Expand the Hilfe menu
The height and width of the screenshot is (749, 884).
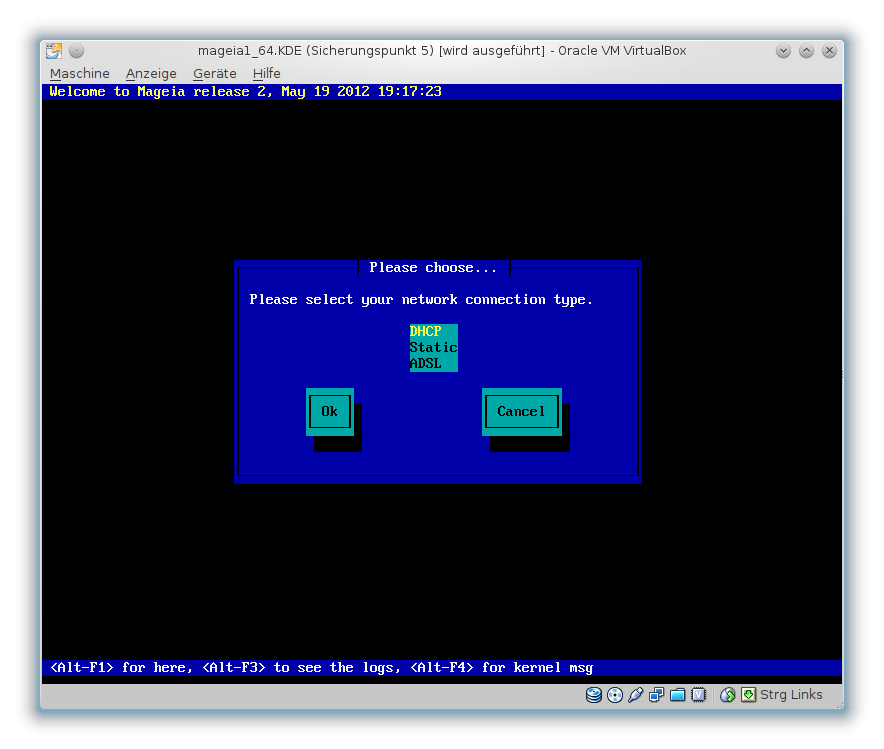(x=267, y=74)
